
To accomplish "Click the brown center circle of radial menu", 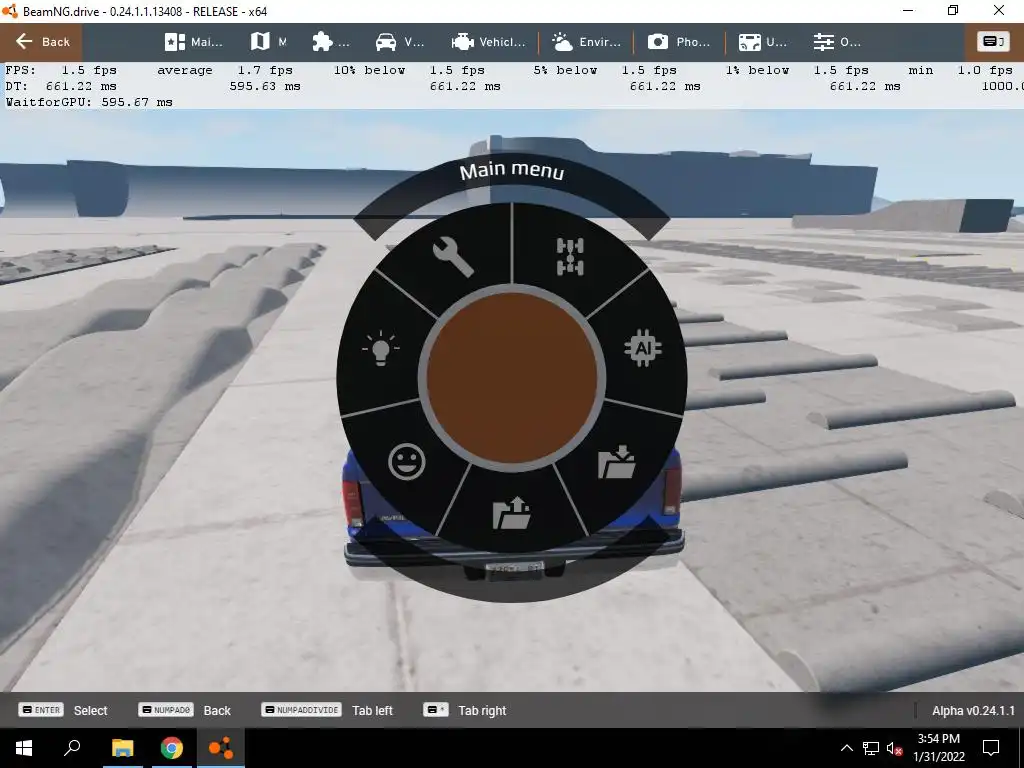I will pos(512,377).
